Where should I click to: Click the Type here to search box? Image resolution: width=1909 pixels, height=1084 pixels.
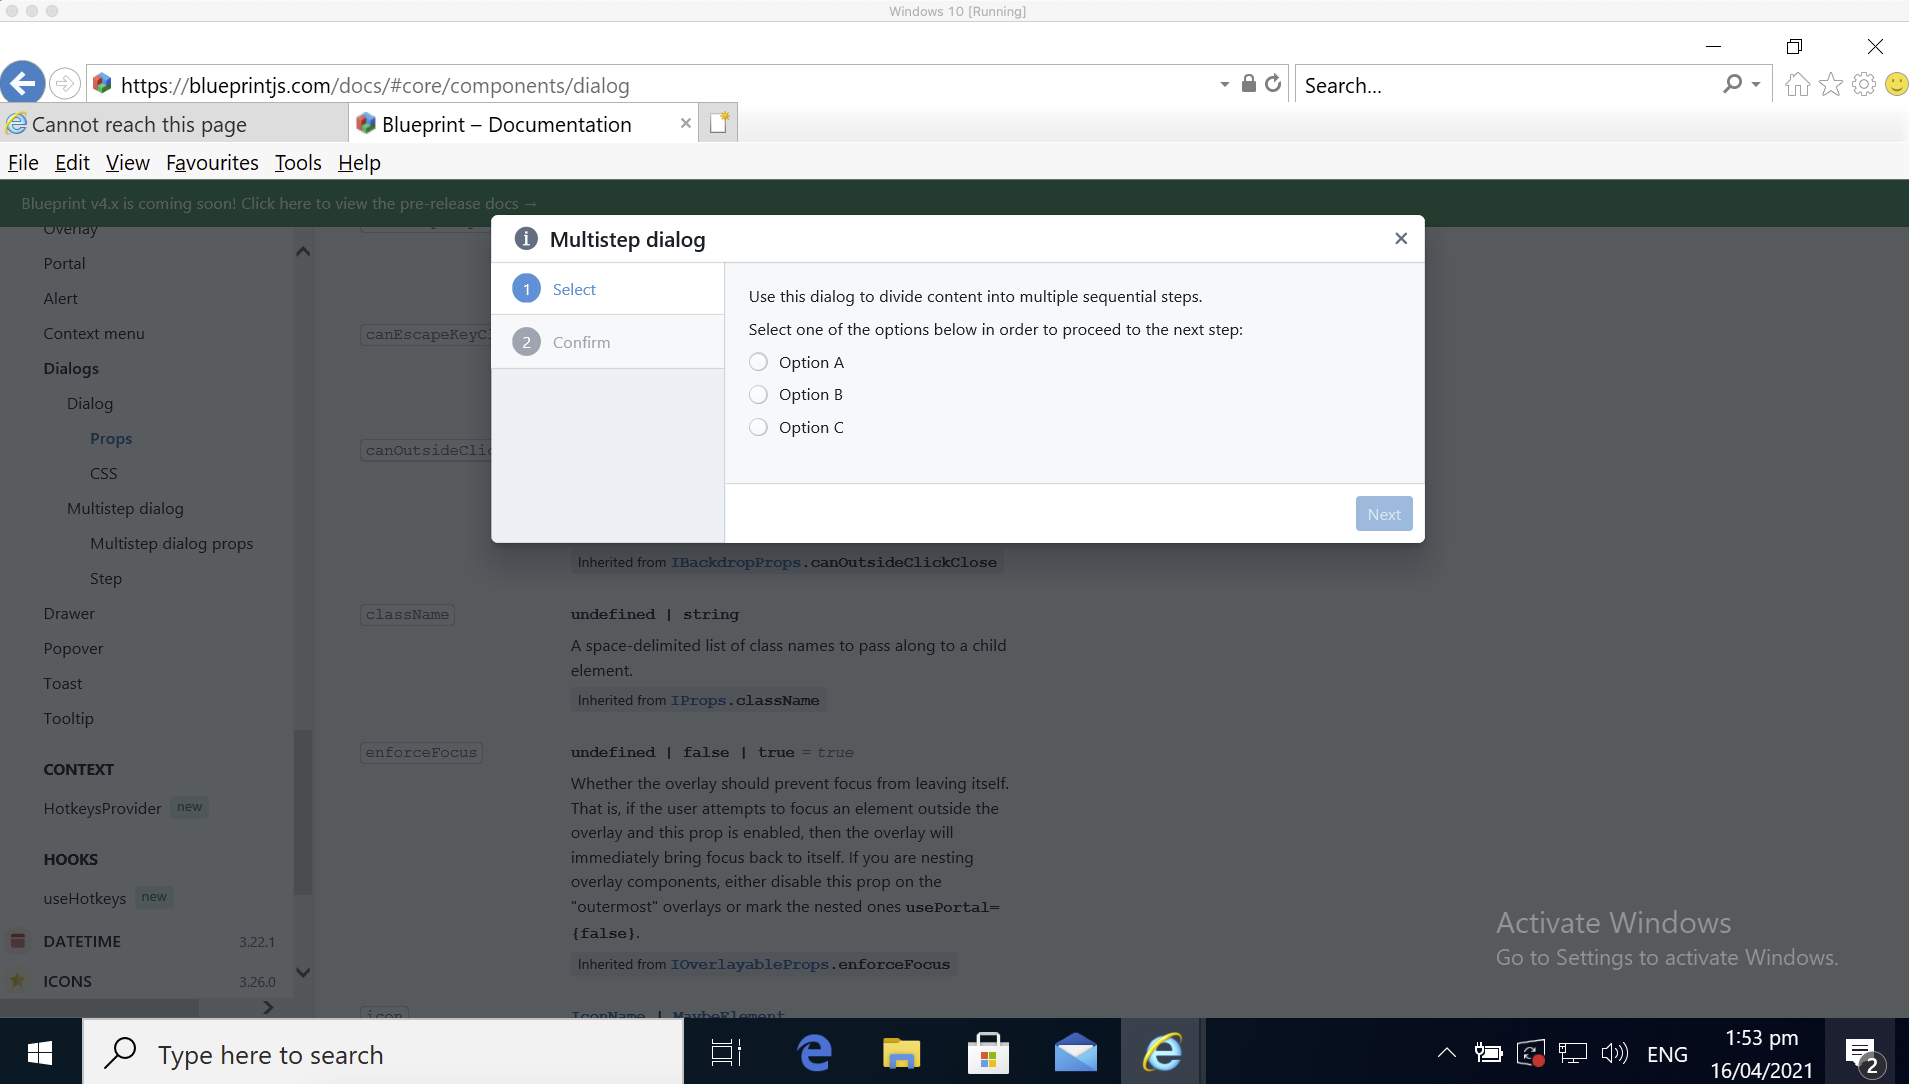pos(383,1053)
